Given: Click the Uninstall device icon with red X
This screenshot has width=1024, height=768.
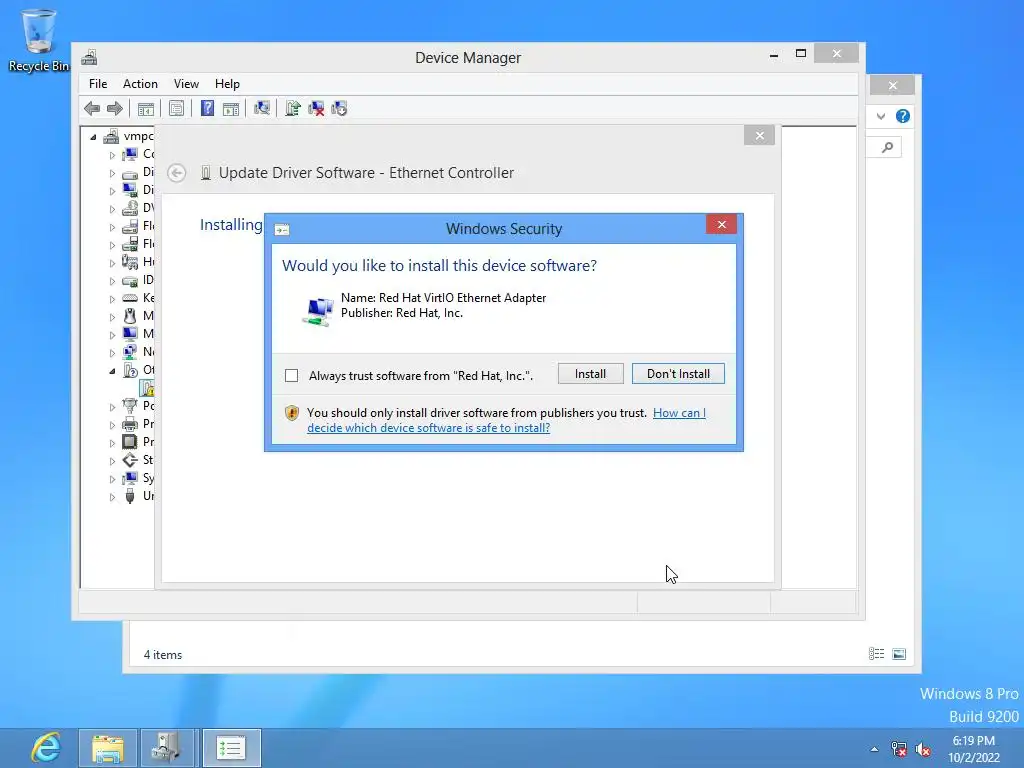Looking at the screenshot, I should click(x=316, y=108).
